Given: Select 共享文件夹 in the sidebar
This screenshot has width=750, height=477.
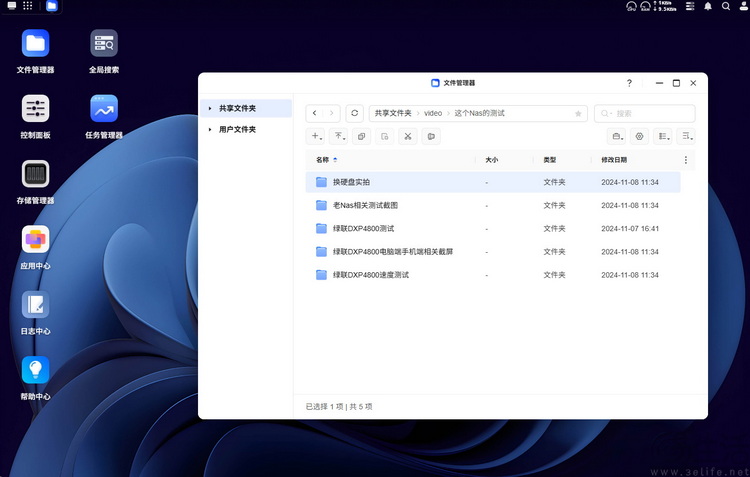Looking at the screenshot, I should 246,109.
